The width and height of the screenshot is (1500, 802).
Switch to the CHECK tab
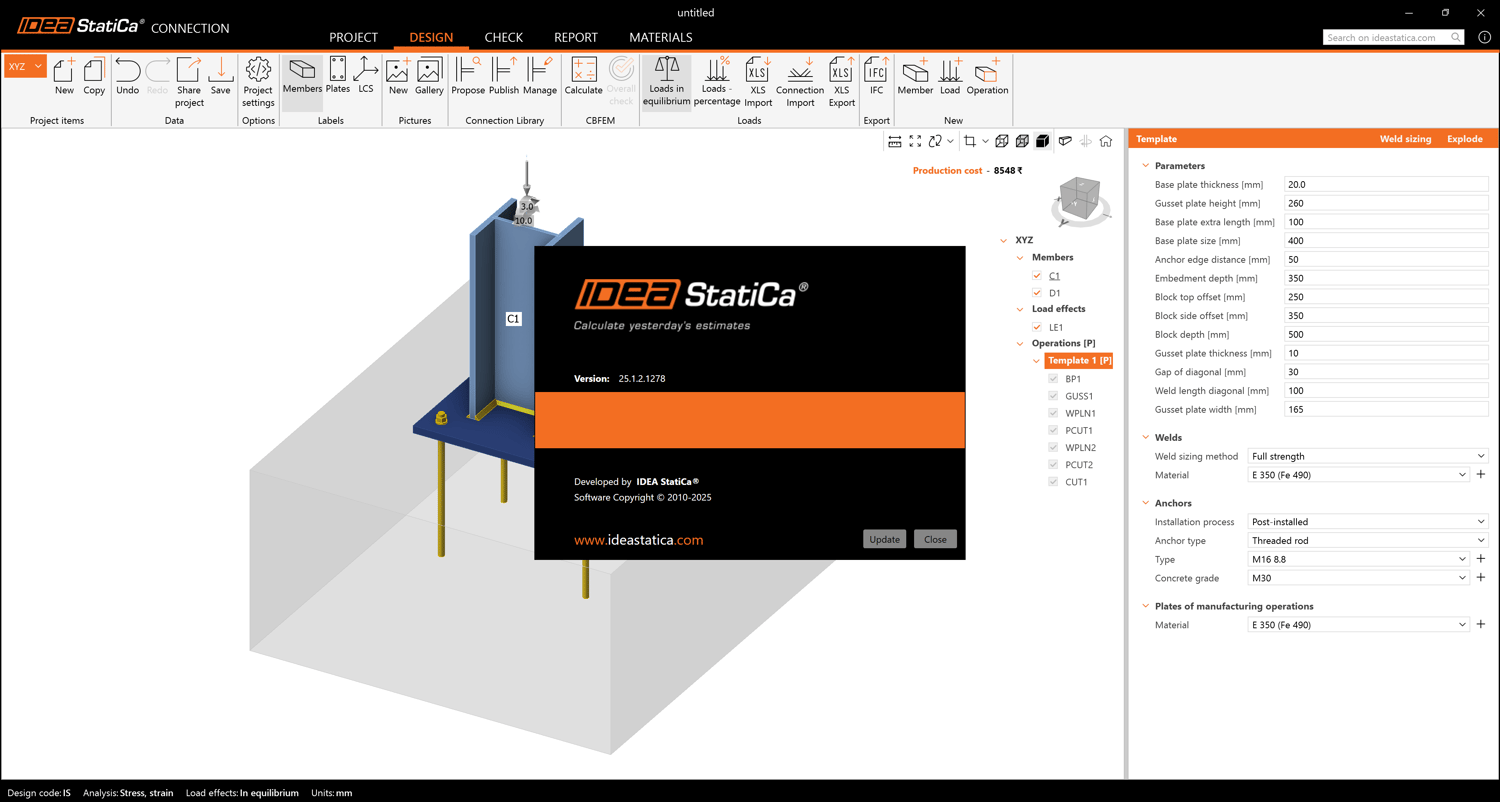point(503,37)
